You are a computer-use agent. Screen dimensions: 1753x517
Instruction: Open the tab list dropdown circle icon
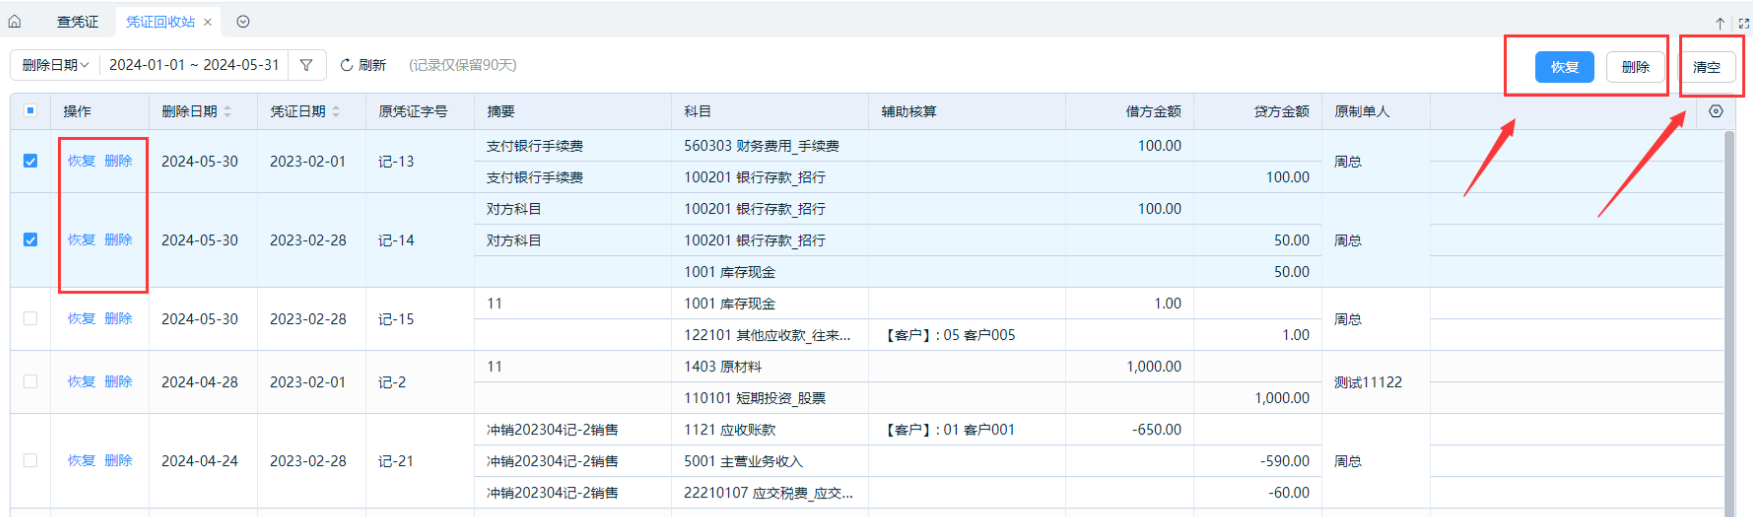(243, 21)
